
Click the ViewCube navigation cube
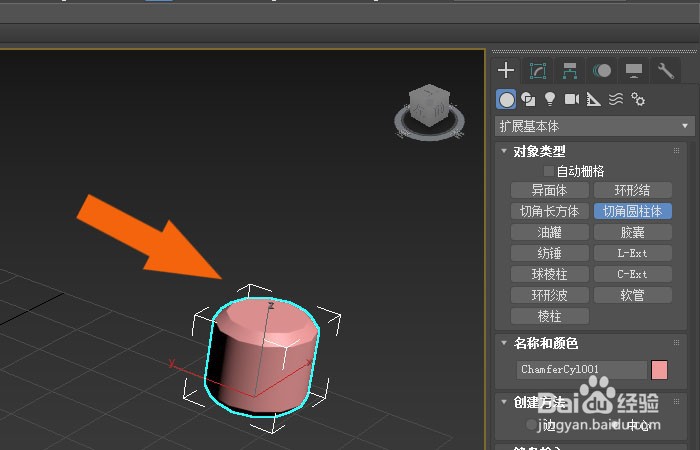click(429, 105)
